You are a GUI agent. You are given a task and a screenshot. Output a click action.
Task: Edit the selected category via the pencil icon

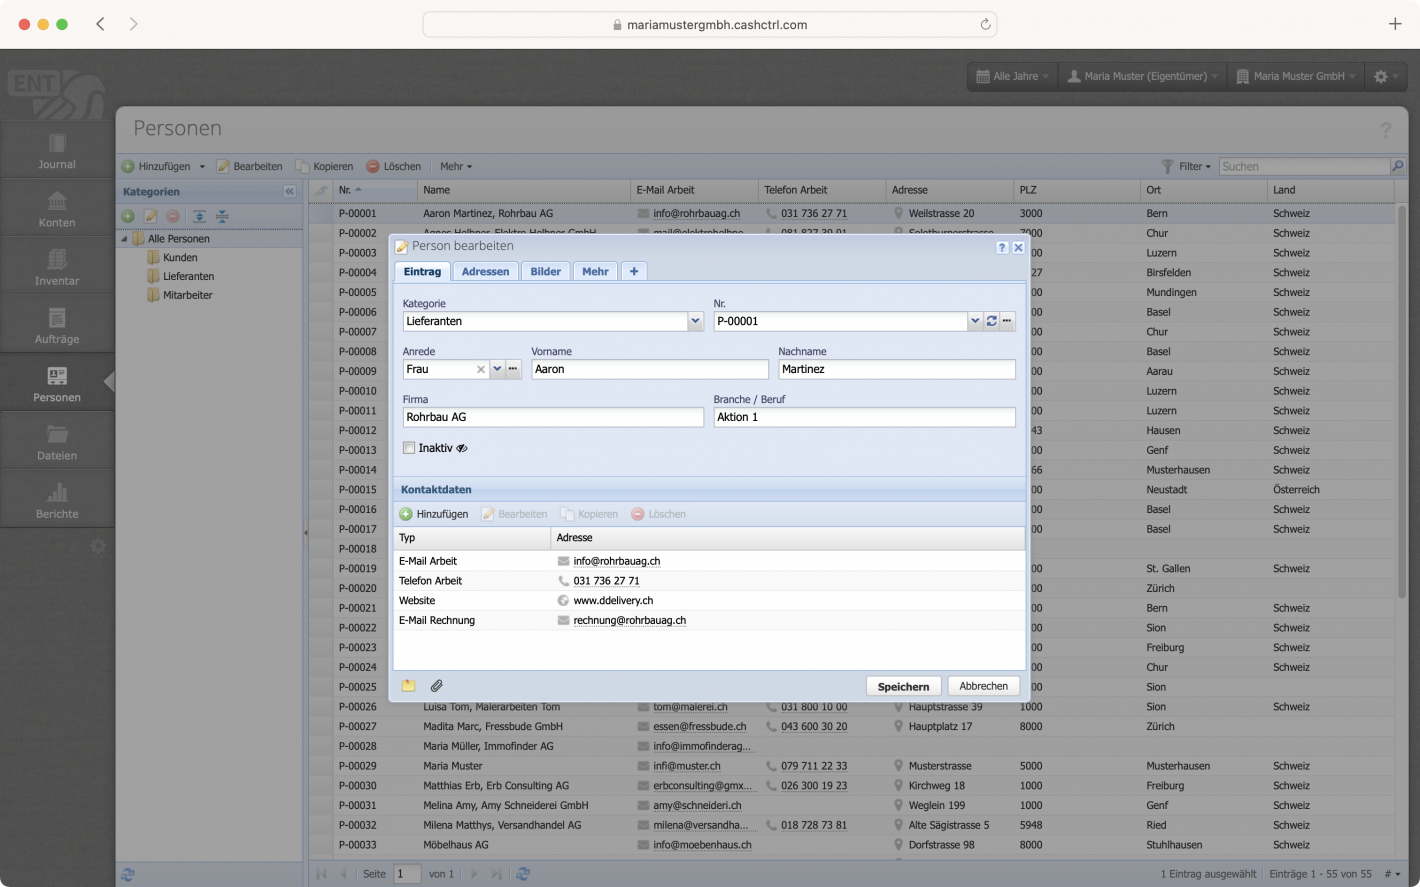(x=152, y=216)
